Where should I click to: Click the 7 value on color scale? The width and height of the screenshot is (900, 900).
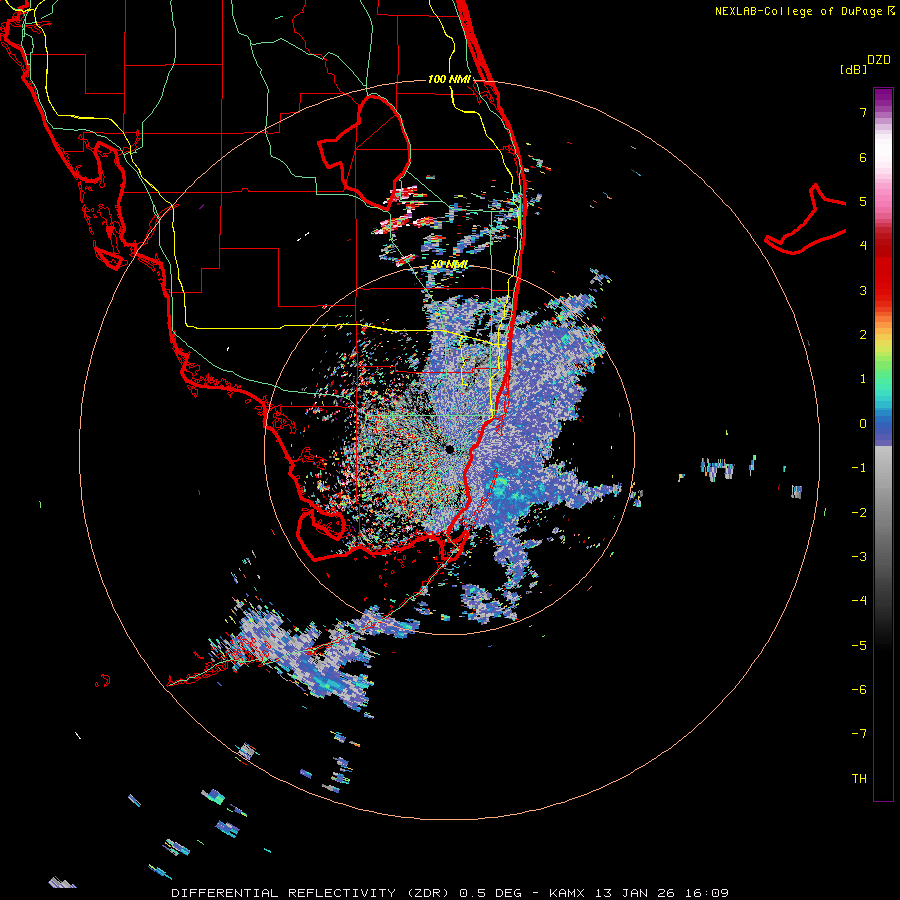pos(863,112)
